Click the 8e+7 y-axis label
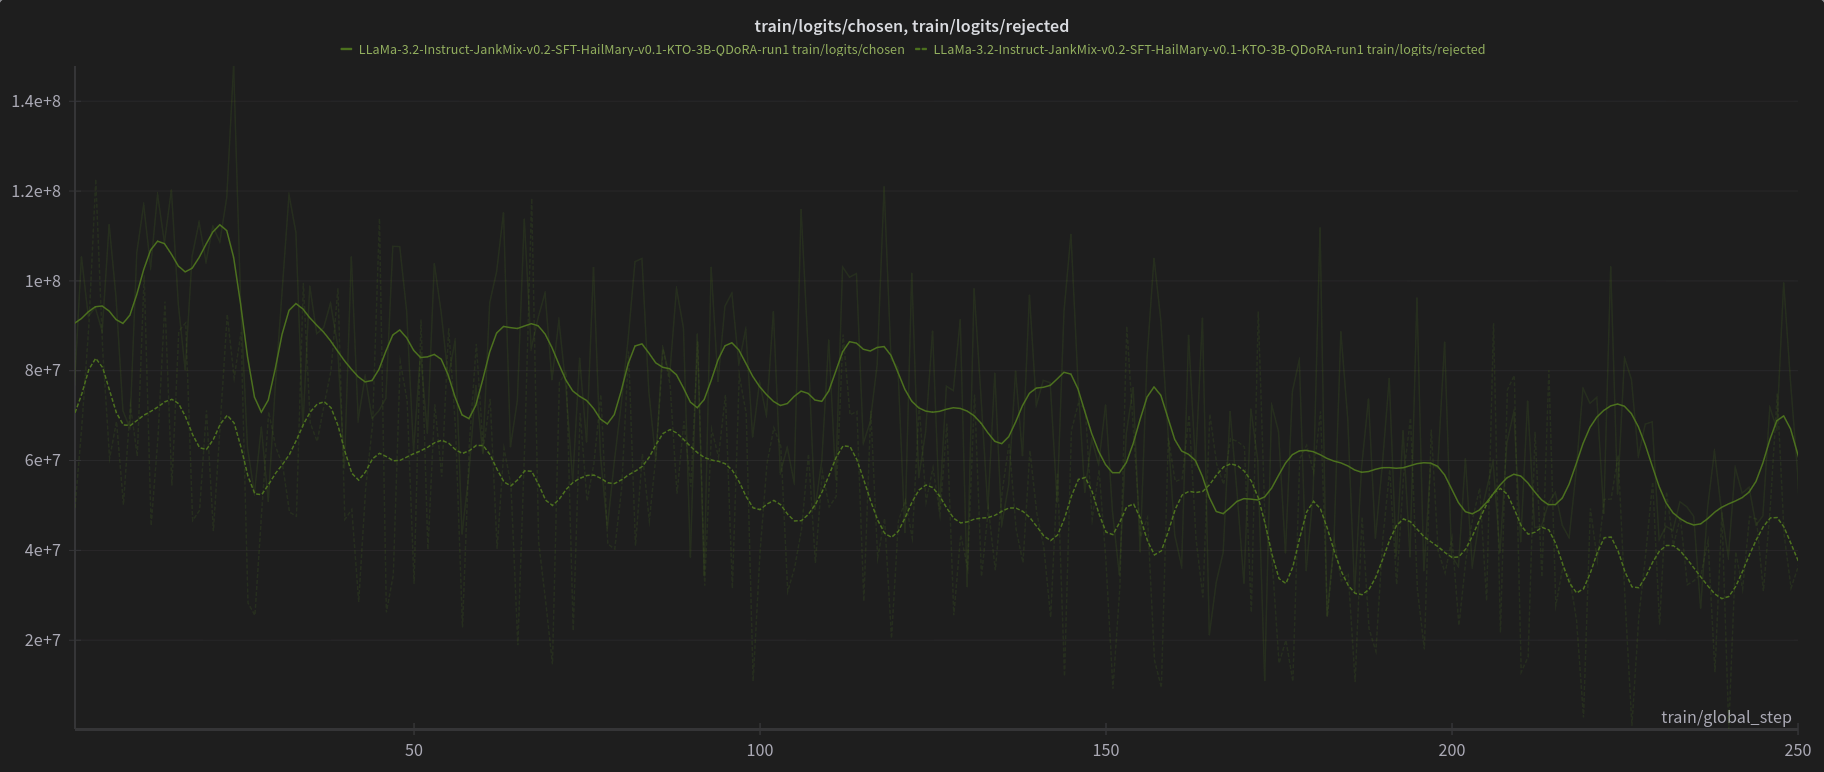The width and height of the screenshot is (1824, 772). (43, 370)
